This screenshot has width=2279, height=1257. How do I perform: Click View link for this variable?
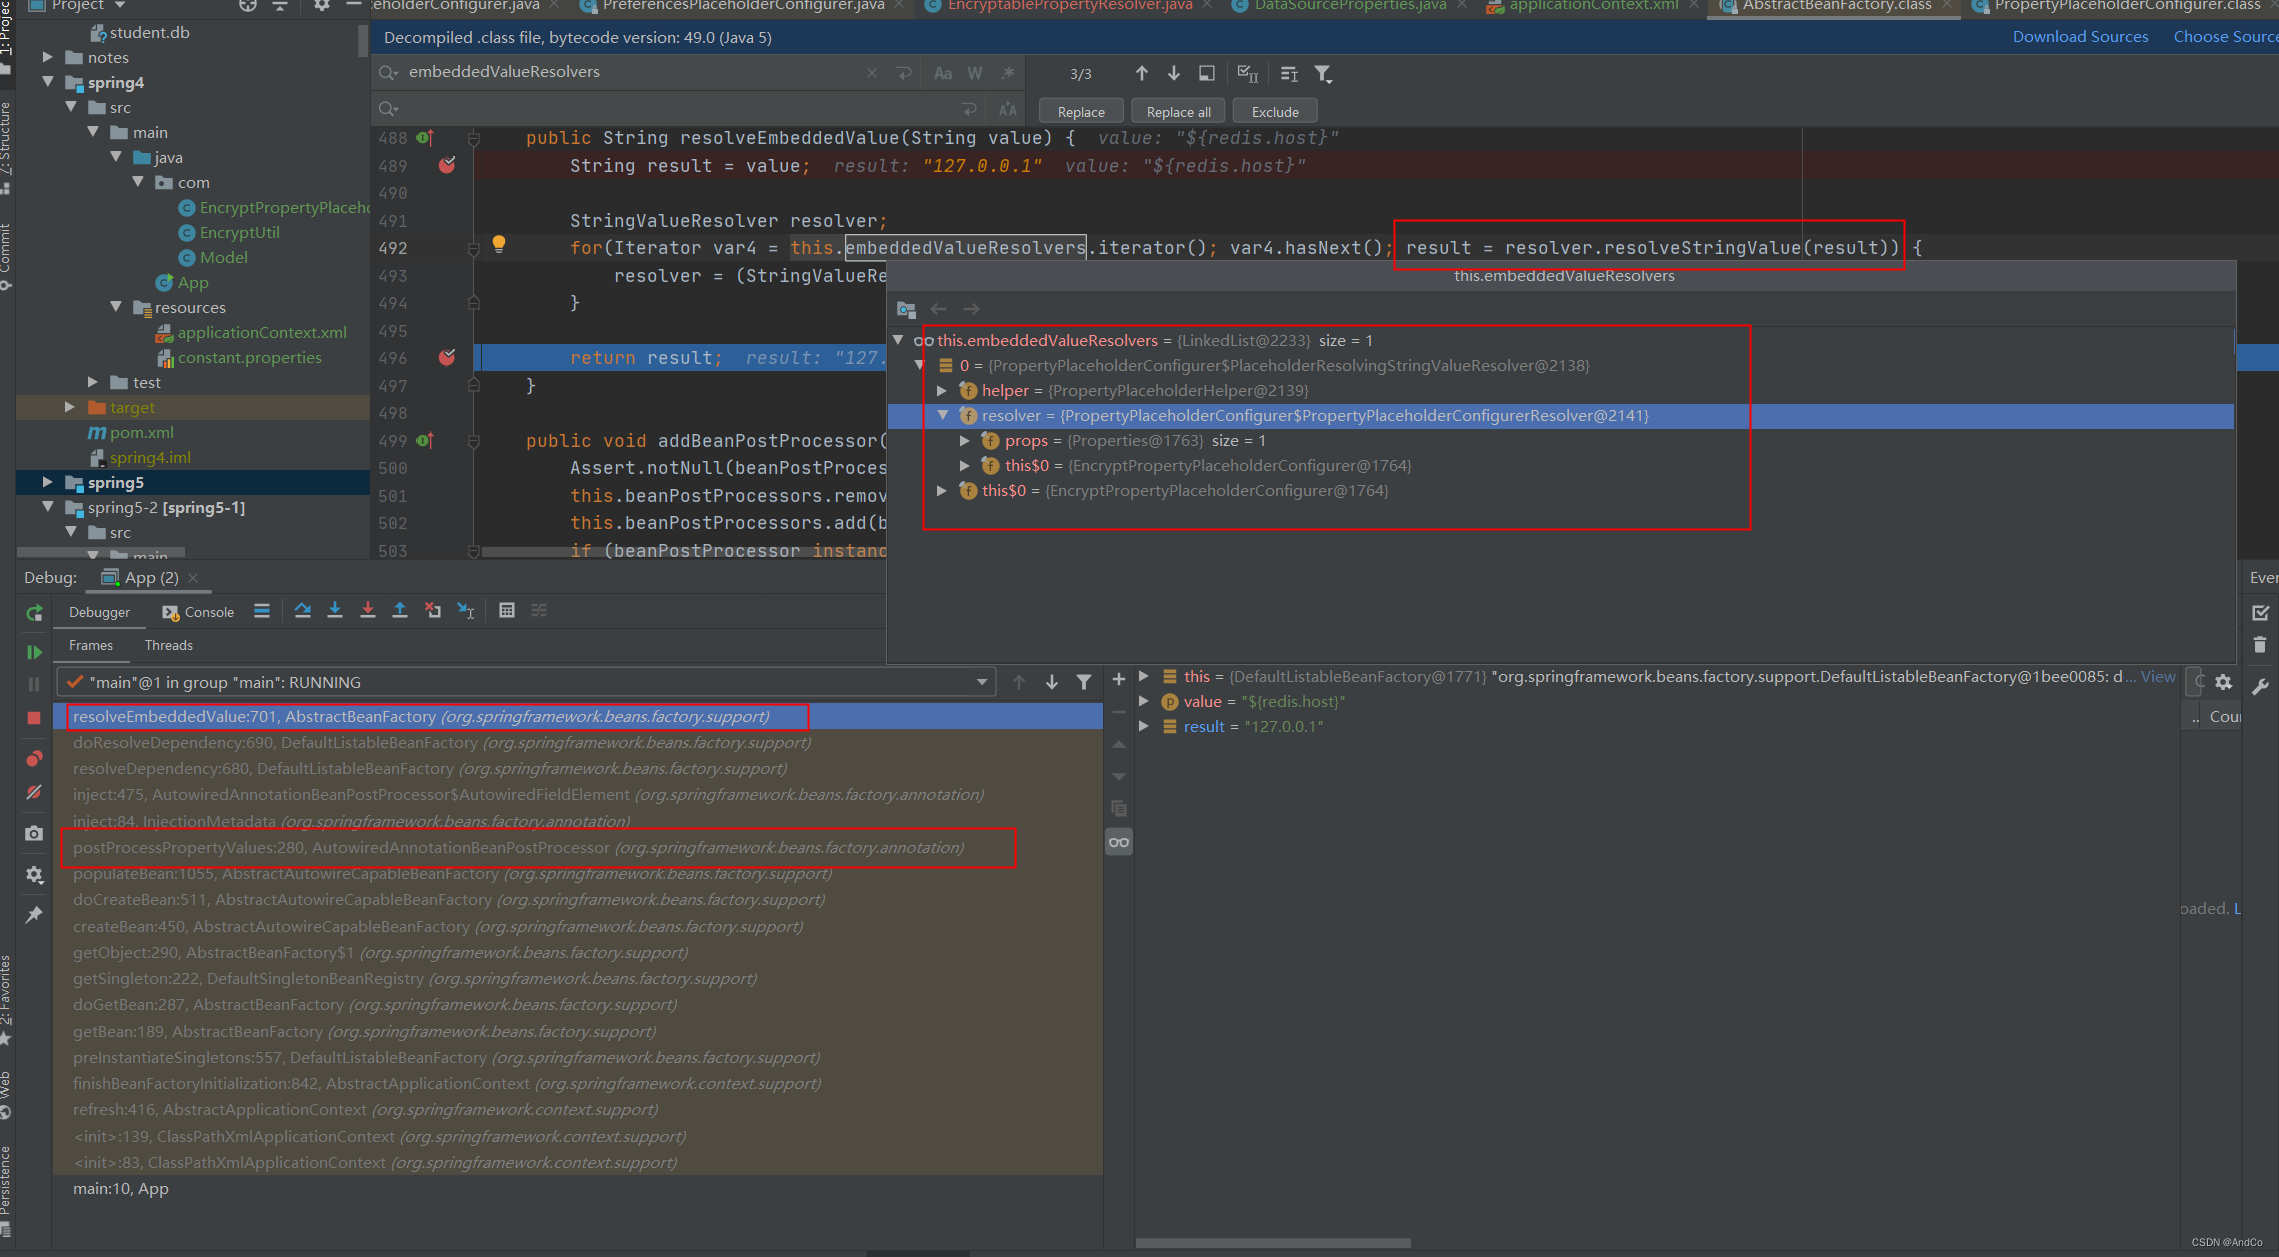click(x=2158, y=677)
